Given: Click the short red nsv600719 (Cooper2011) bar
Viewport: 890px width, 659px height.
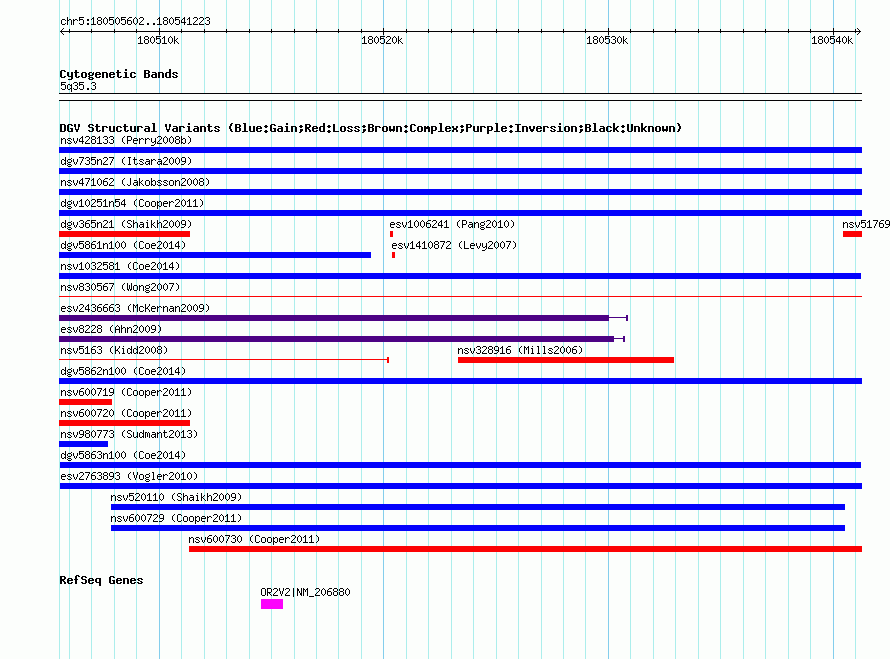Looking at the screenshot, I should (x=85, y=402).
